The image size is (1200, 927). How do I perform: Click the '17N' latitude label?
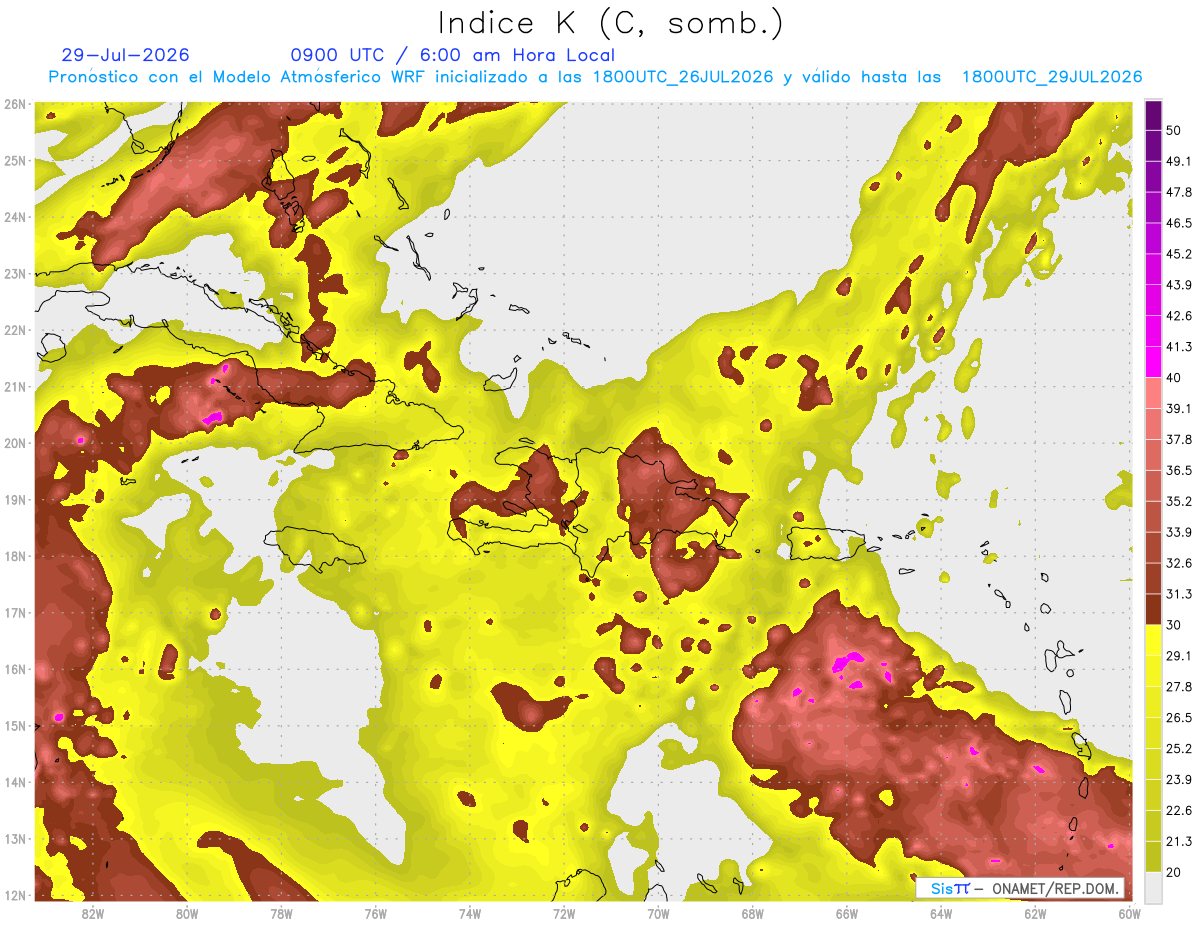pyautogui.click(x=15, y=613)
